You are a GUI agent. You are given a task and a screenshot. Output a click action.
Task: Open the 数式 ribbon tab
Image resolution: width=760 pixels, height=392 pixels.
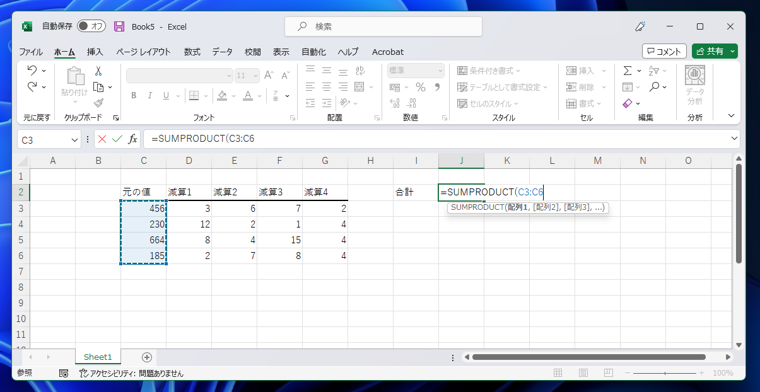tap(192, 52)
